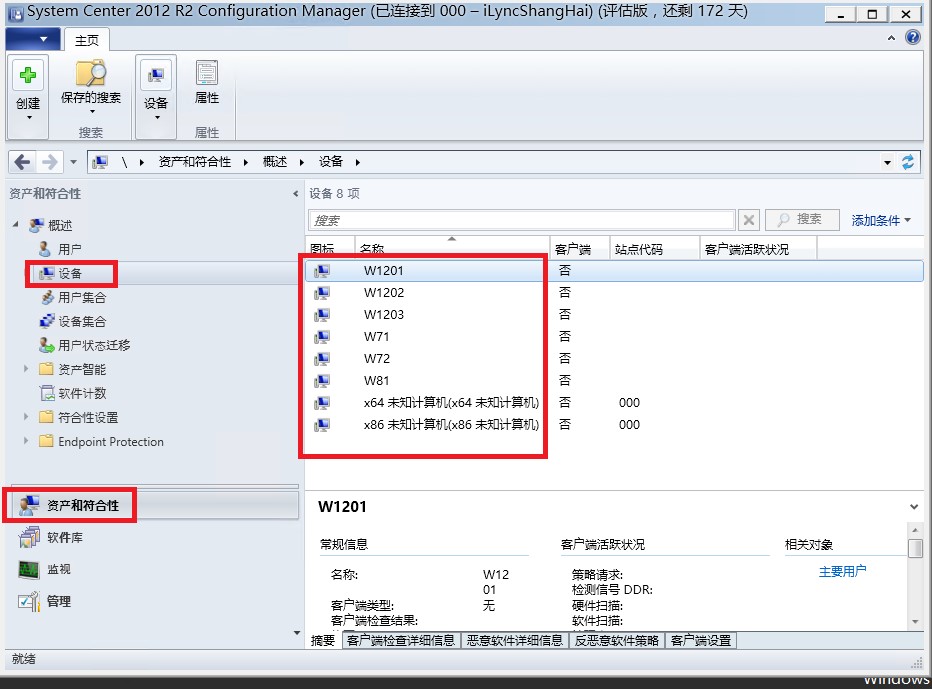The image size is (932, 689).
Task: Go forward with the right arrow
Action: point(50,162)
